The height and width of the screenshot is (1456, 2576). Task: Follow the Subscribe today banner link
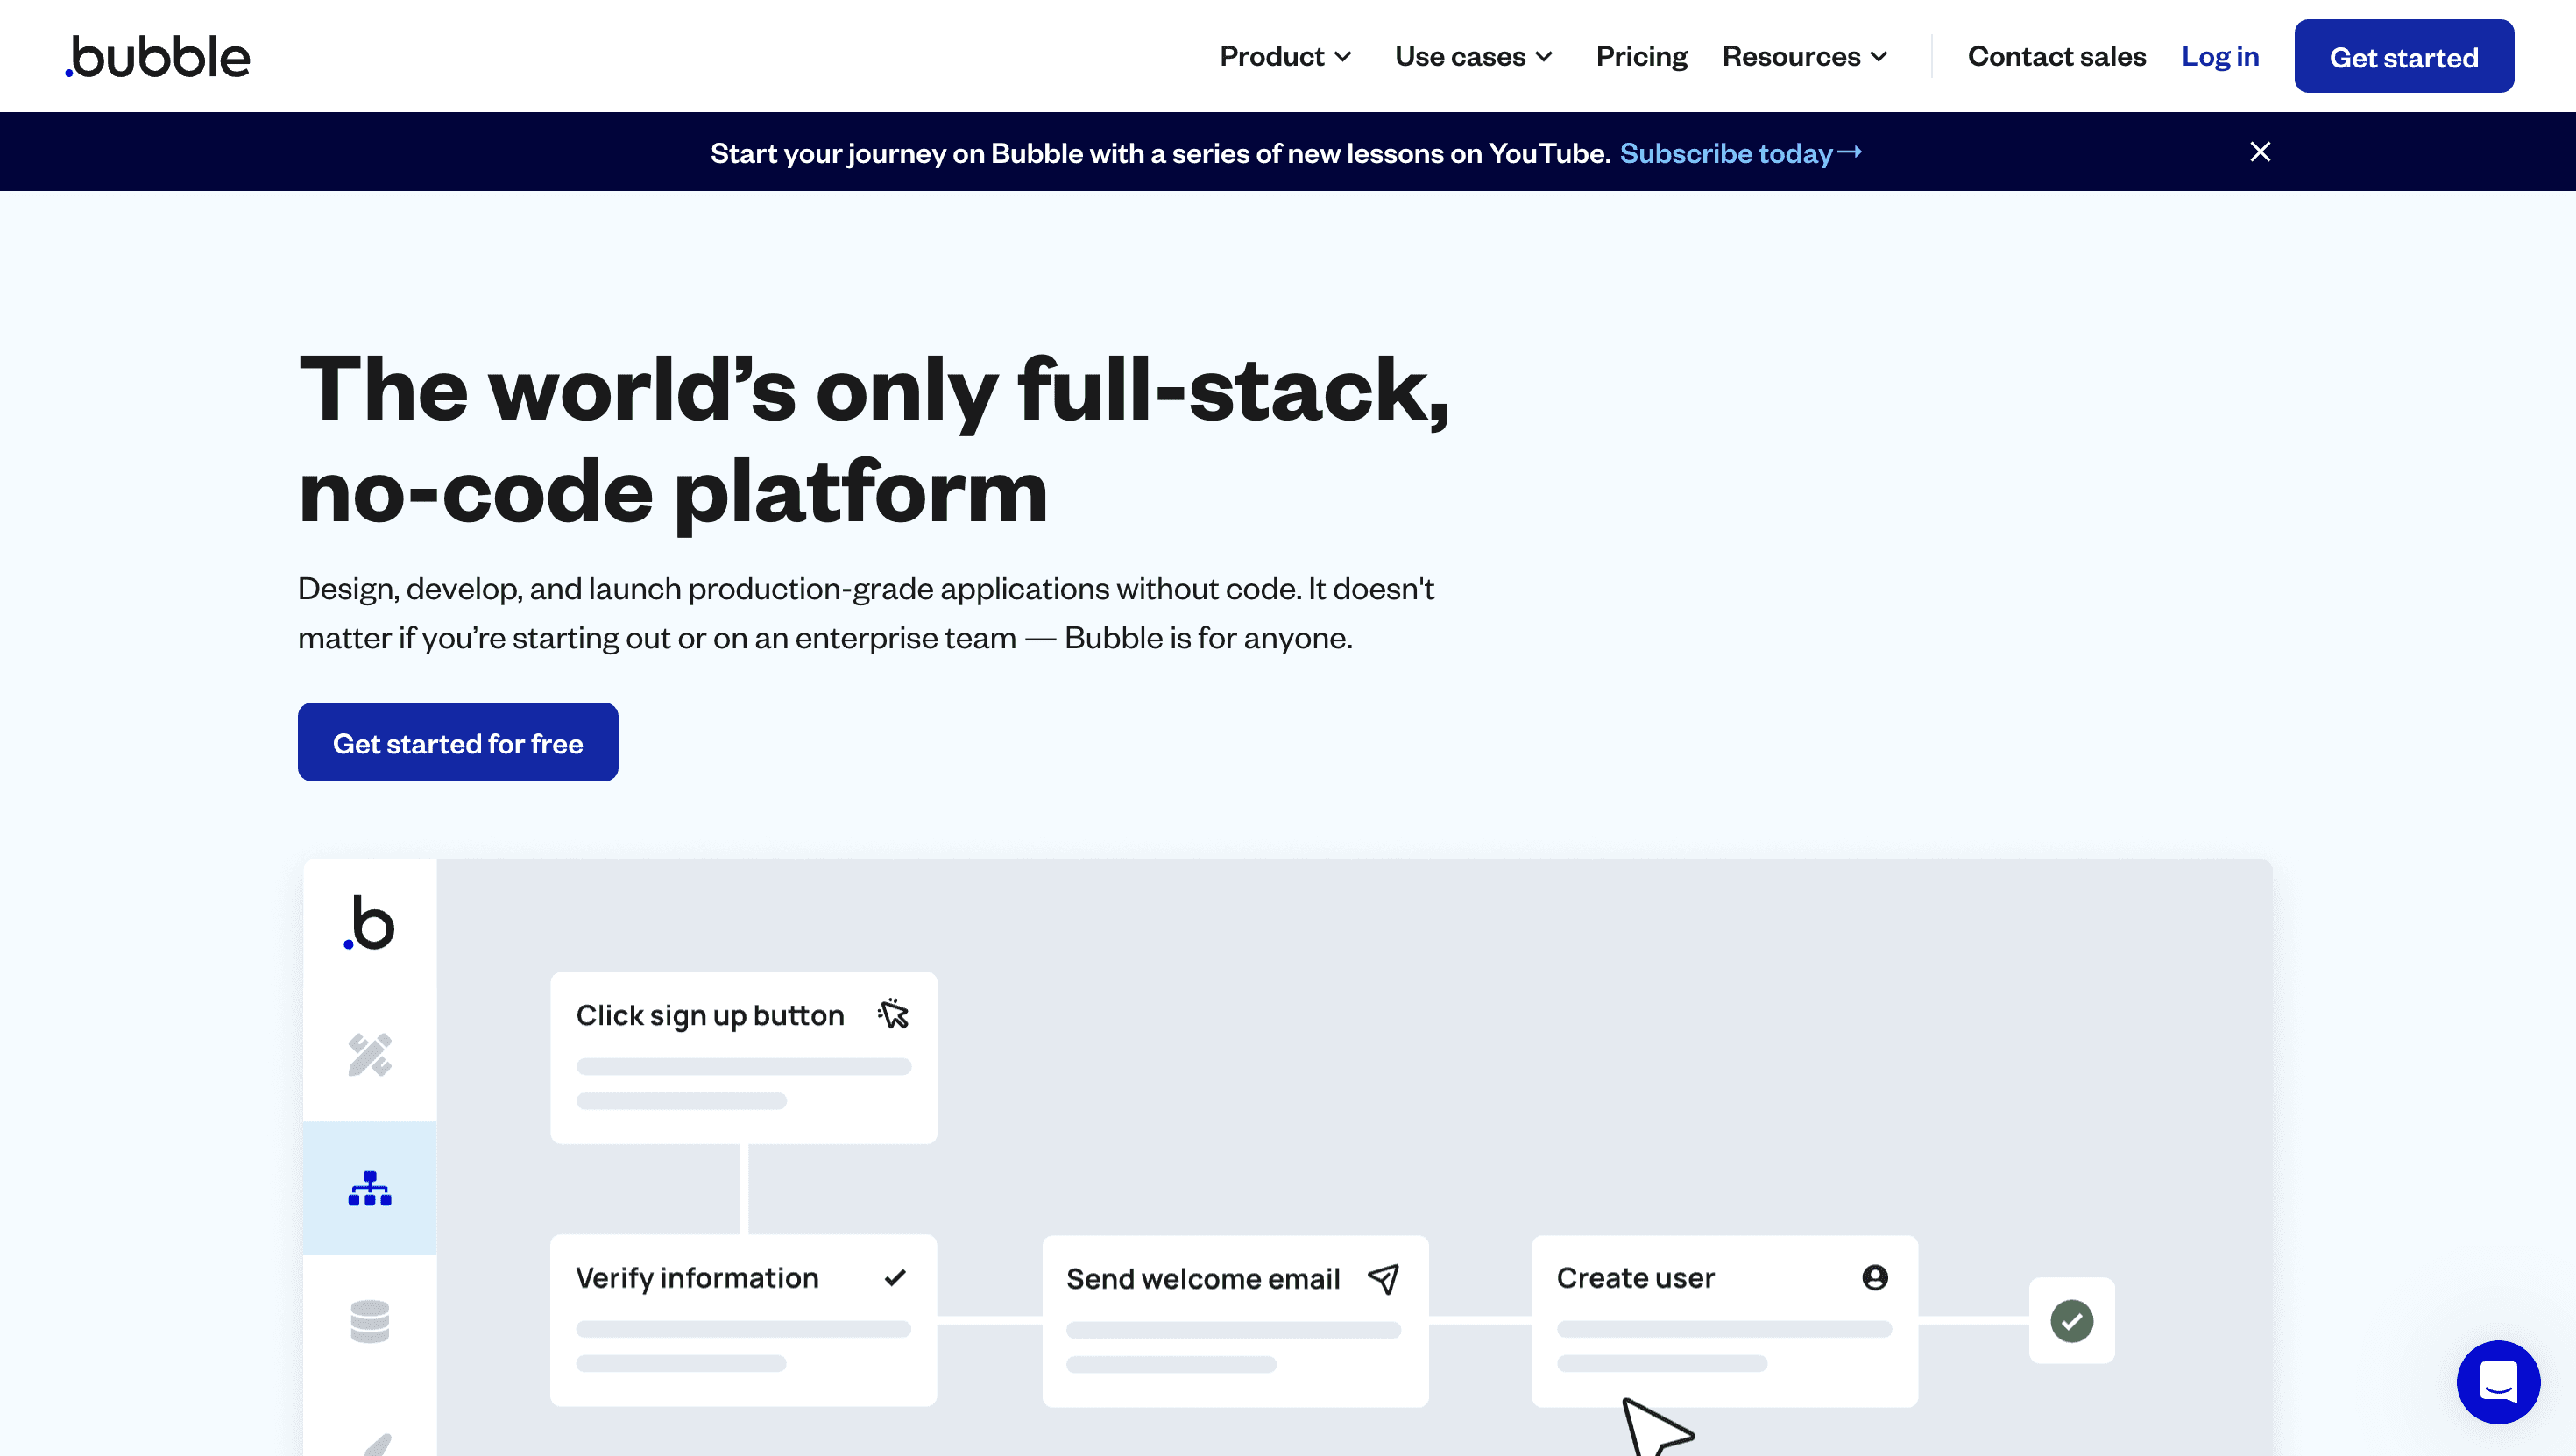coord(1739,153)
